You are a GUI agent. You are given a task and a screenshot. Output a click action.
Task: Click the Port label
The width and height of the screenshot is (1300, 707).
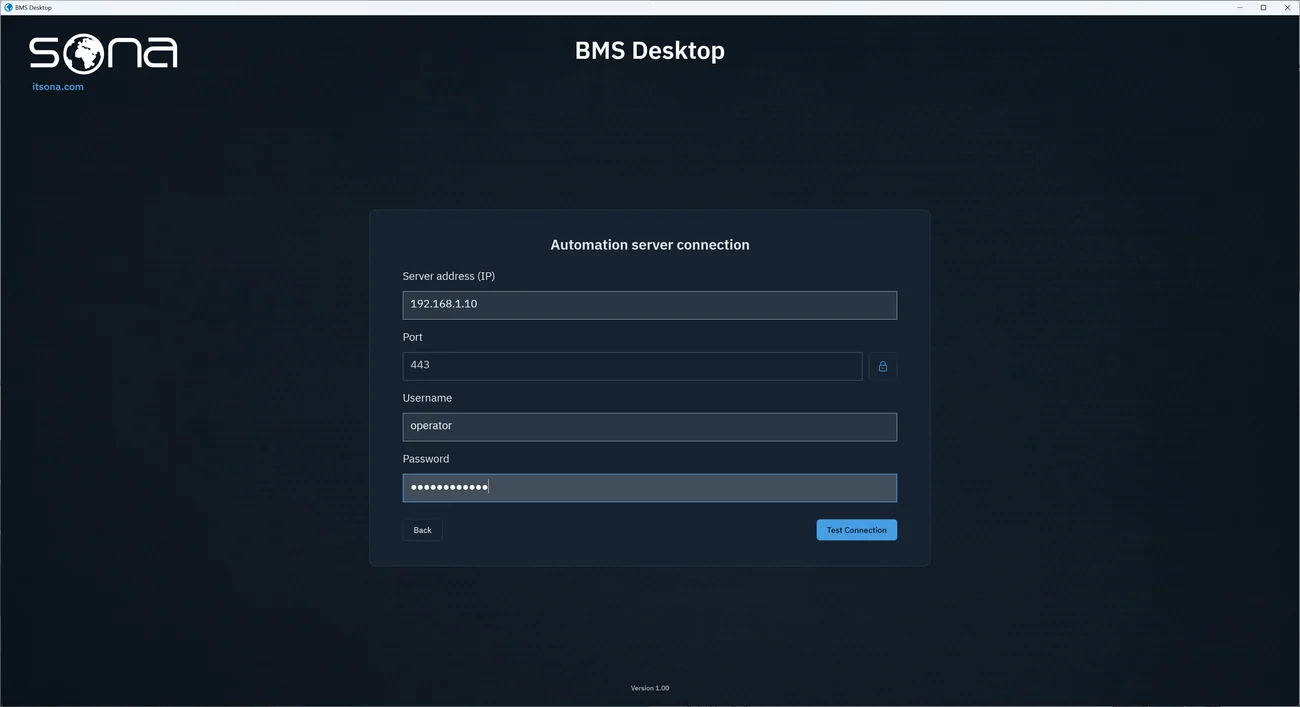[x=413, y=337]
